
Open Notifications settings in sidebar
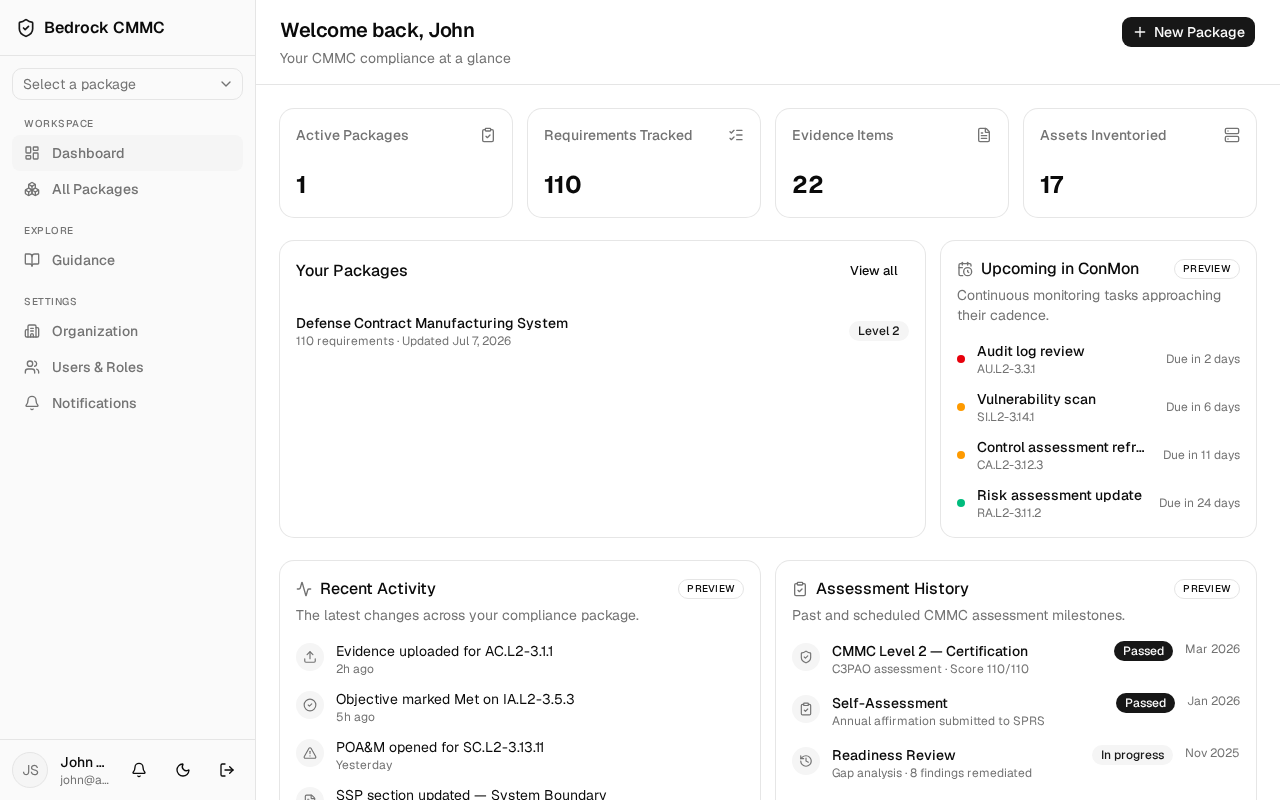(127, 403)
